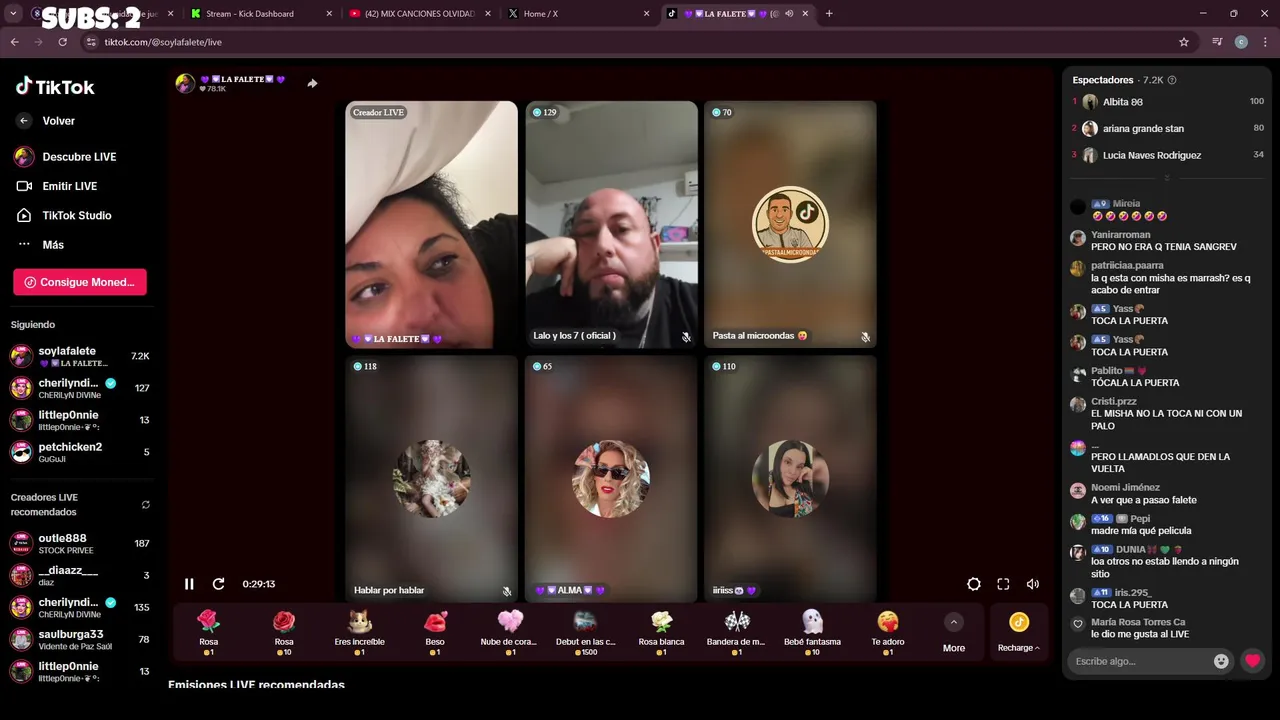Send the Debut en las c... gift

[586, 633]
